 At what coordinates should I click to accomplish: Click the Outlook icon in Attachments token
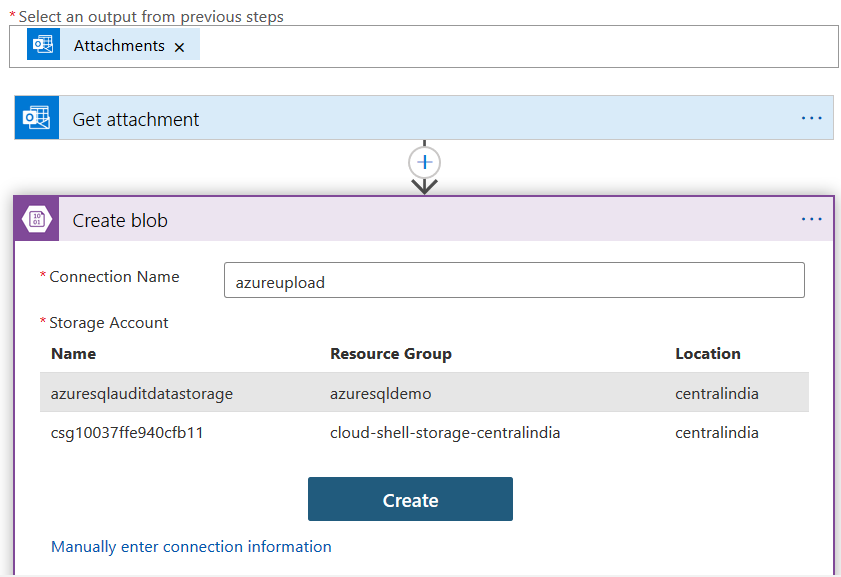click(x=43, y=45)
